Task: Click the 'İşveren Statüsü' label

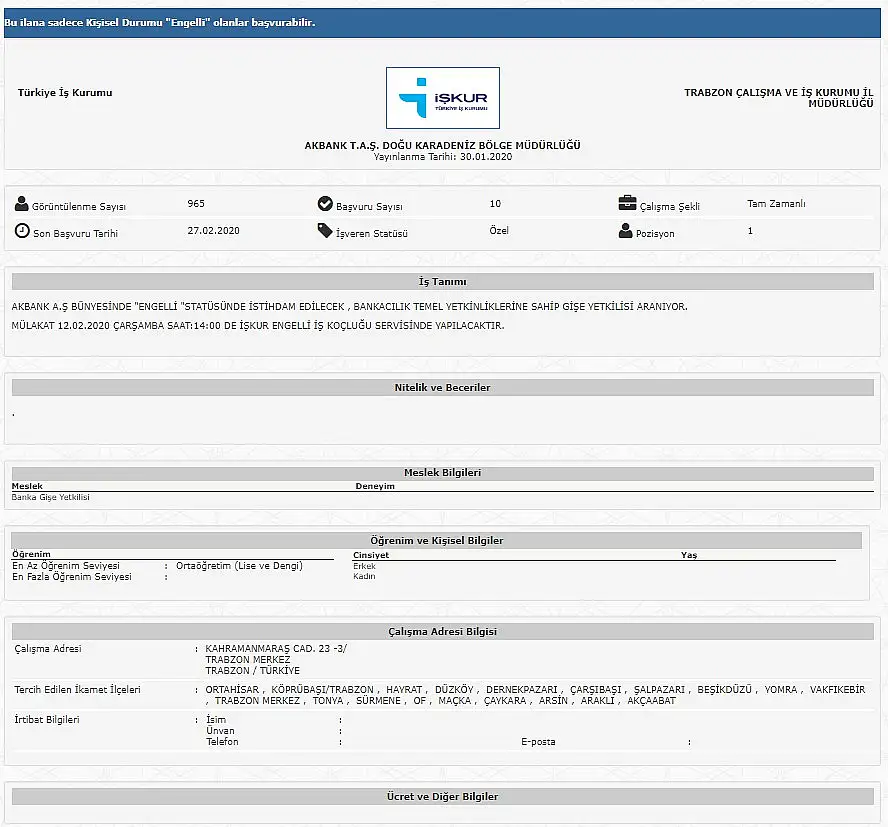Action: (x=372, y=233)
